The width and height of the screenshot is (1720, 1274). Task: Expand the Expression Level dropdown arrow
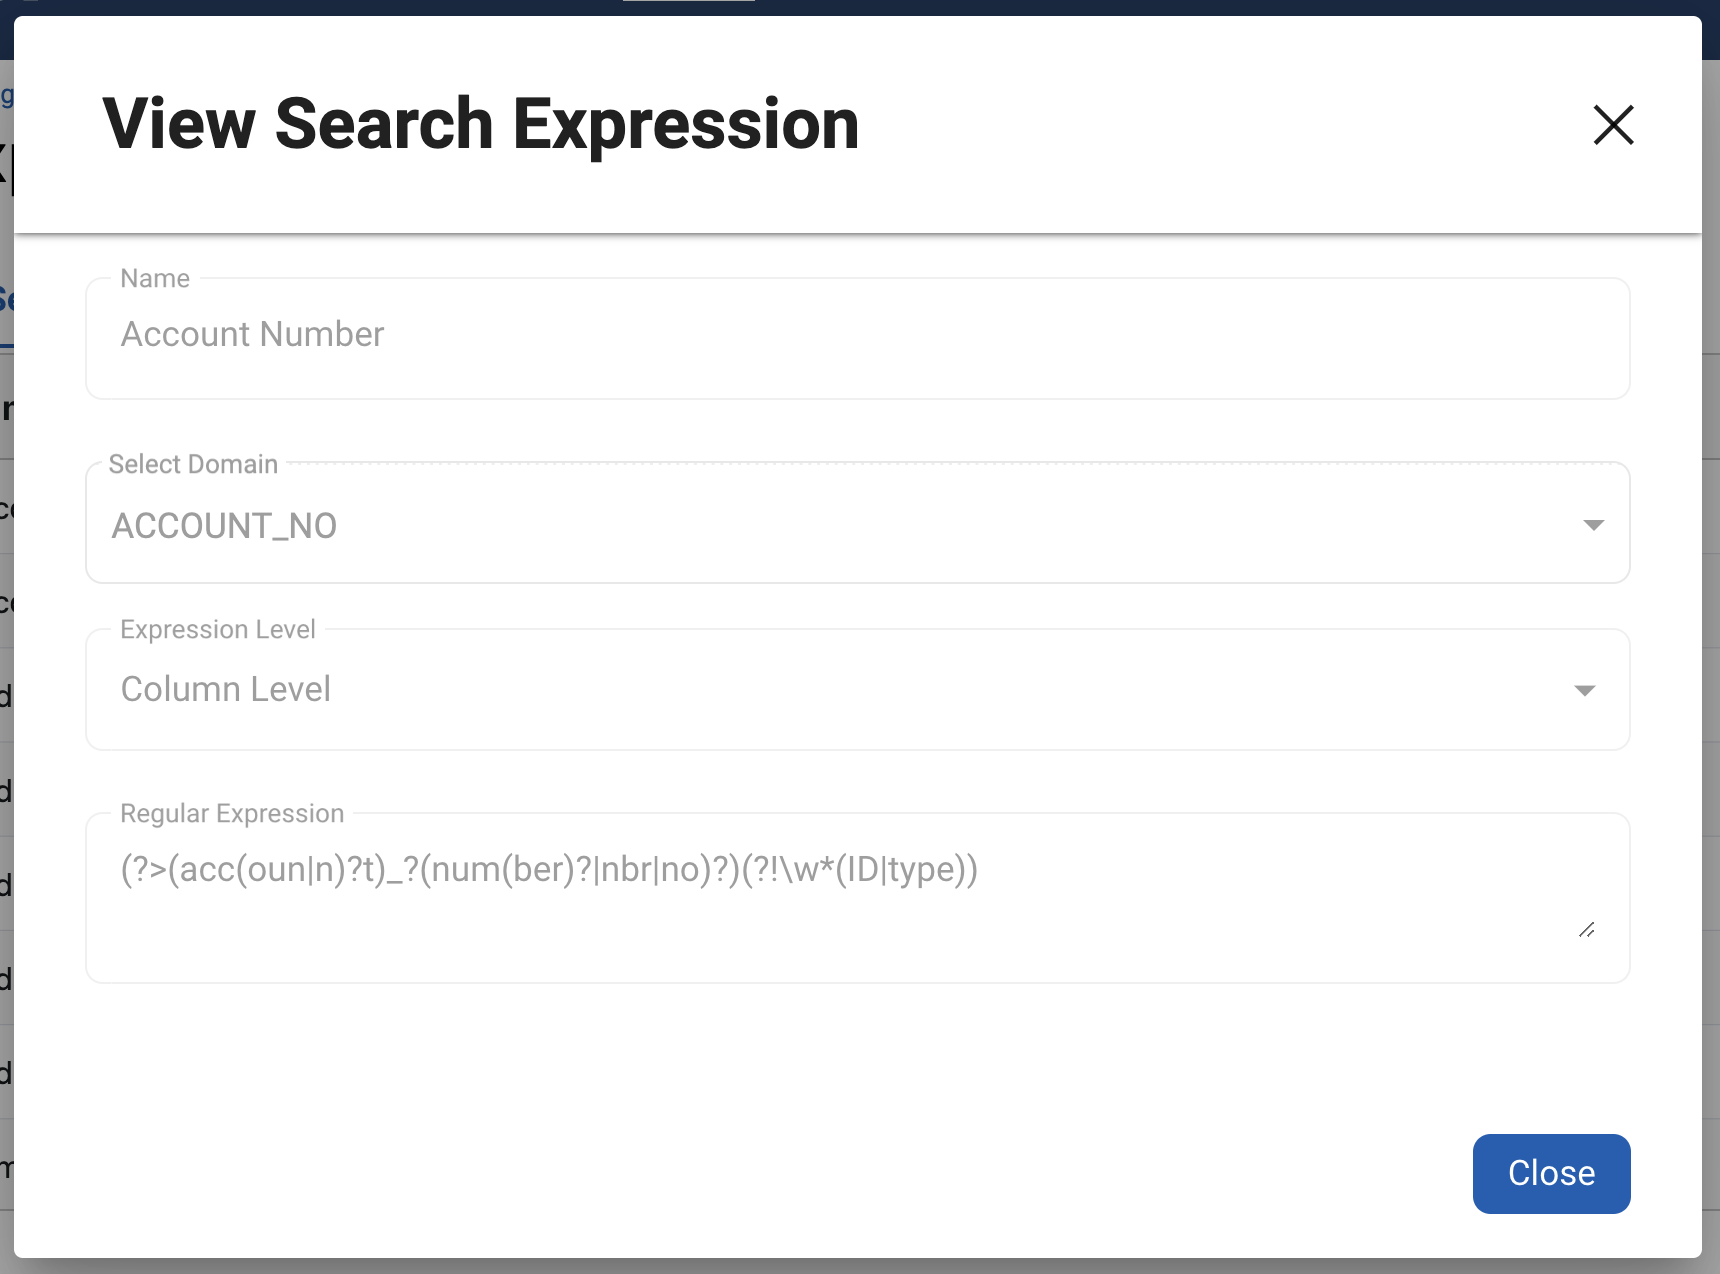pos(1584,690)
